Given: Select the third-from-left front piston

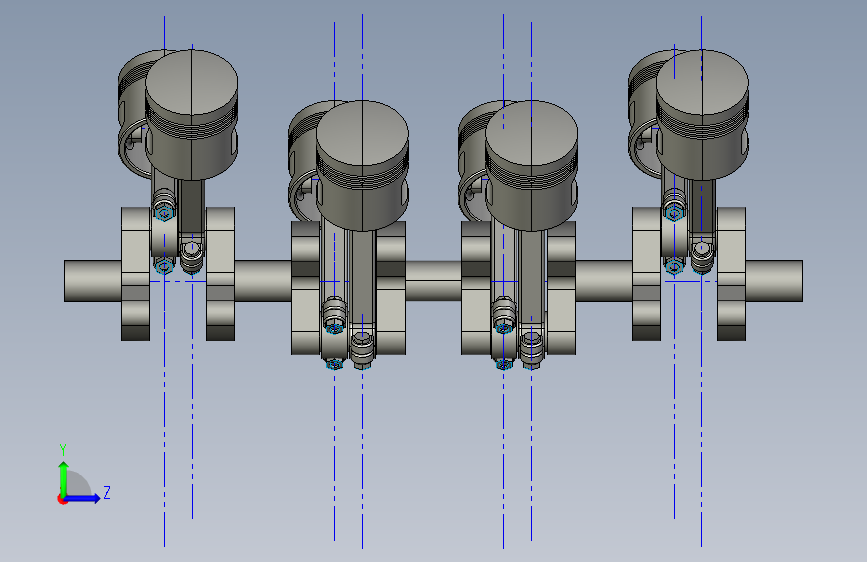Looking at the screenshot, I should coord(532,165).
